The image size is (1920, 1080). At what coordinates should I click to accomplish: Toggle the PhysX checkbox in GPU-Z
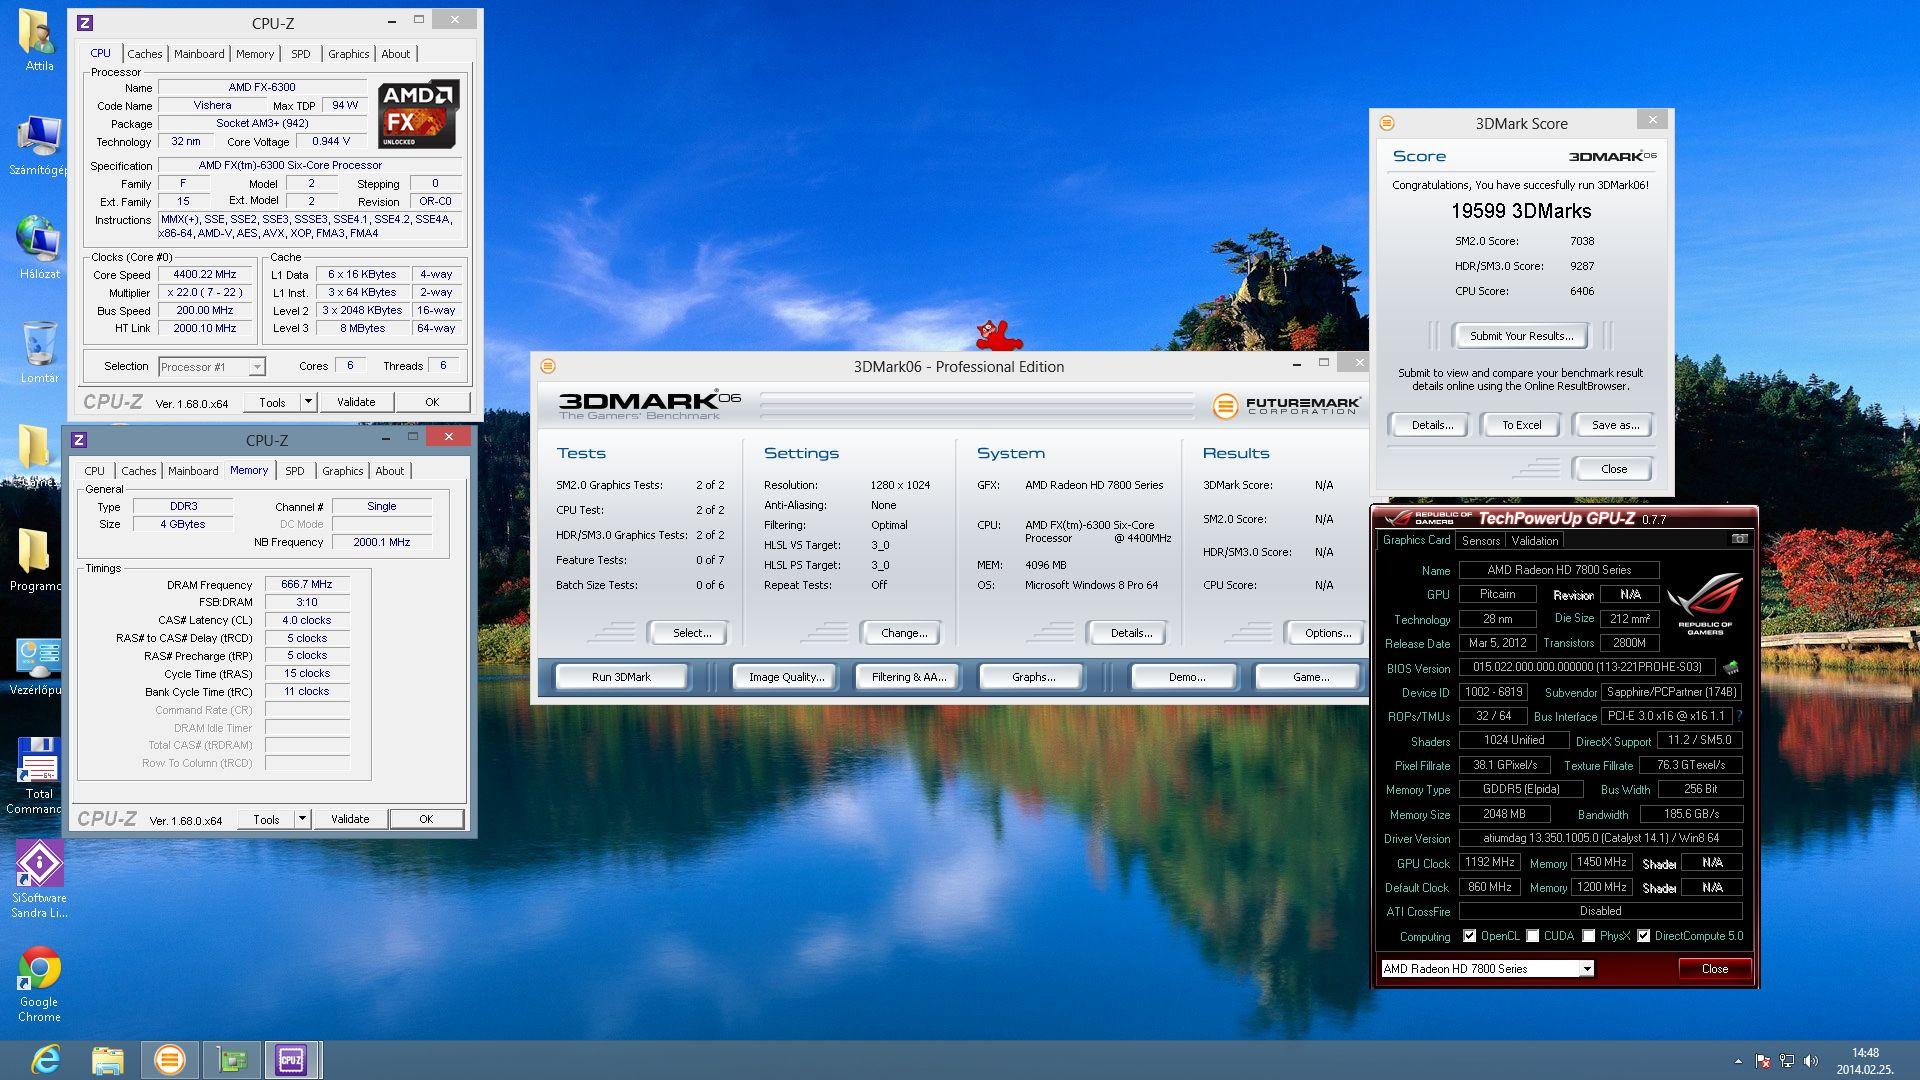tap(1588, 936)
